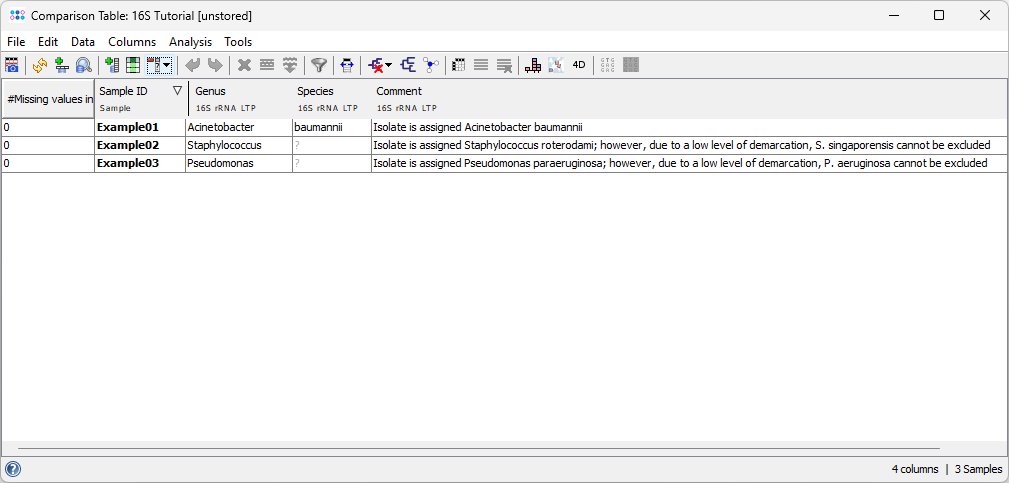Viewport: 1009px width, 483px height.
Task: Select the baumannii species cell
Action: tap(330, 128)
